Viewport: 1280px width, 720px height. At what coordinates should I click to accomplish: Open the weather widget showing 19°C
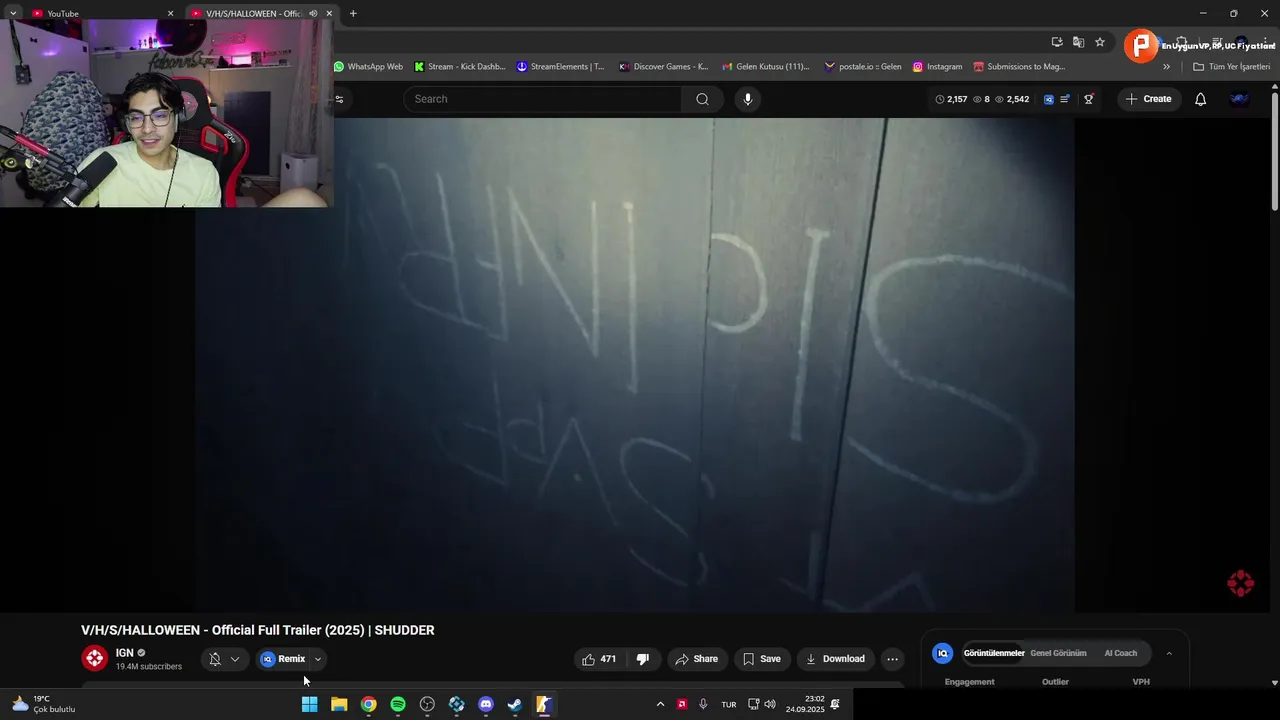[43, 704]
